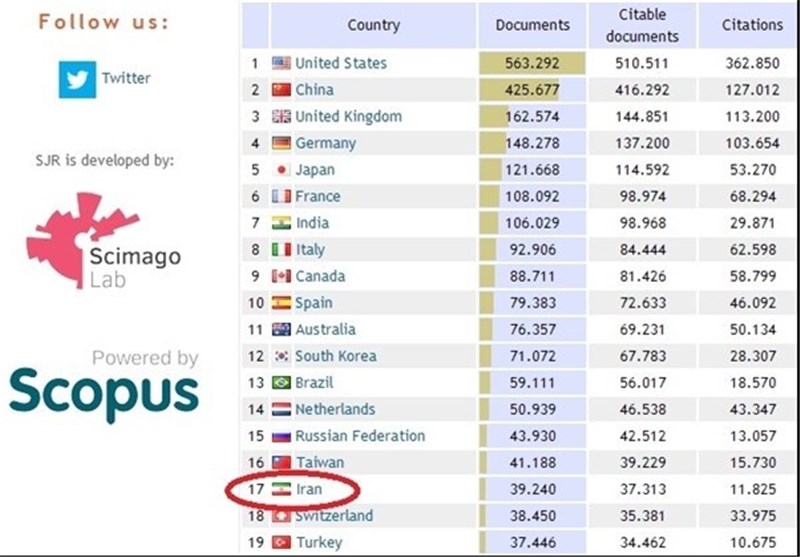Sort by Citations column header
This screenshot has width=800, height=557.
[x=752, y=25]
